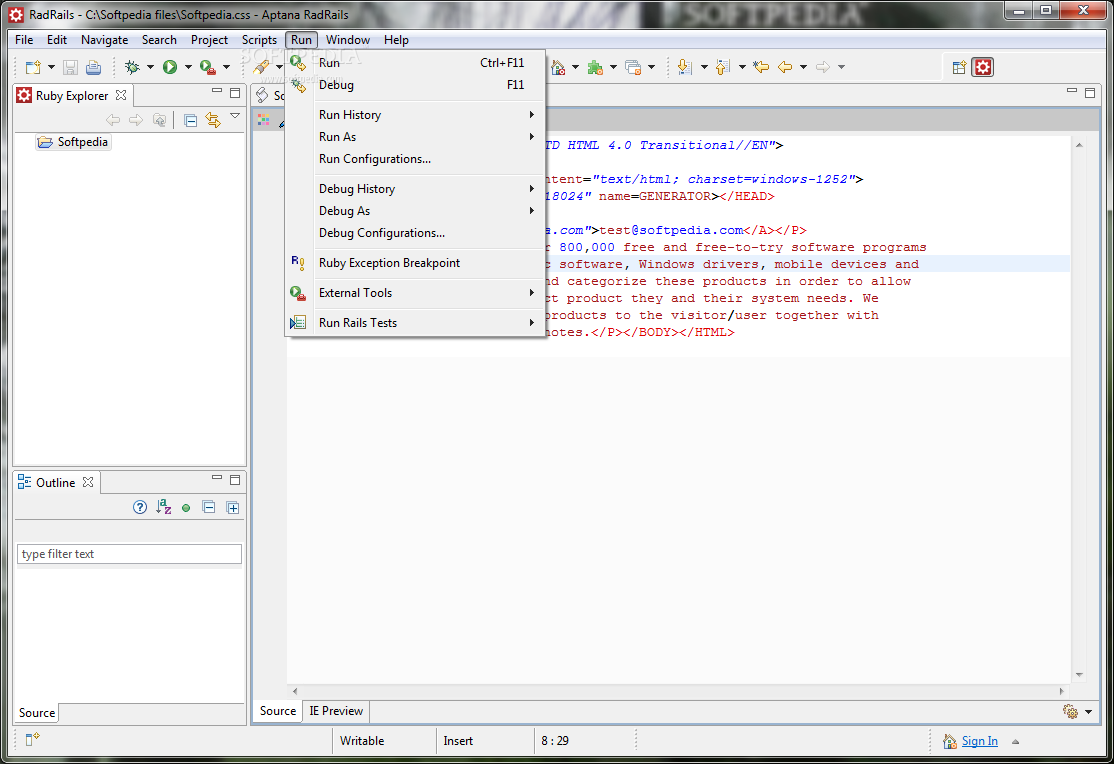Toggle the green dot filter in Outline
The image size is (1114, 764).
(186, 508)
